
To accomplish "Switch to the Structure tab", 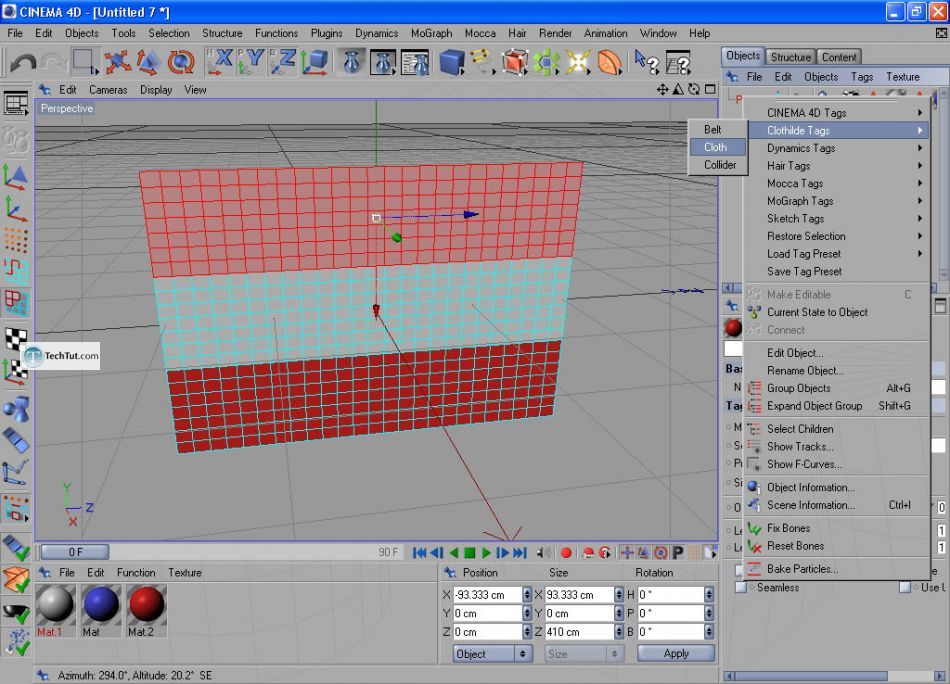I will 791,57.
